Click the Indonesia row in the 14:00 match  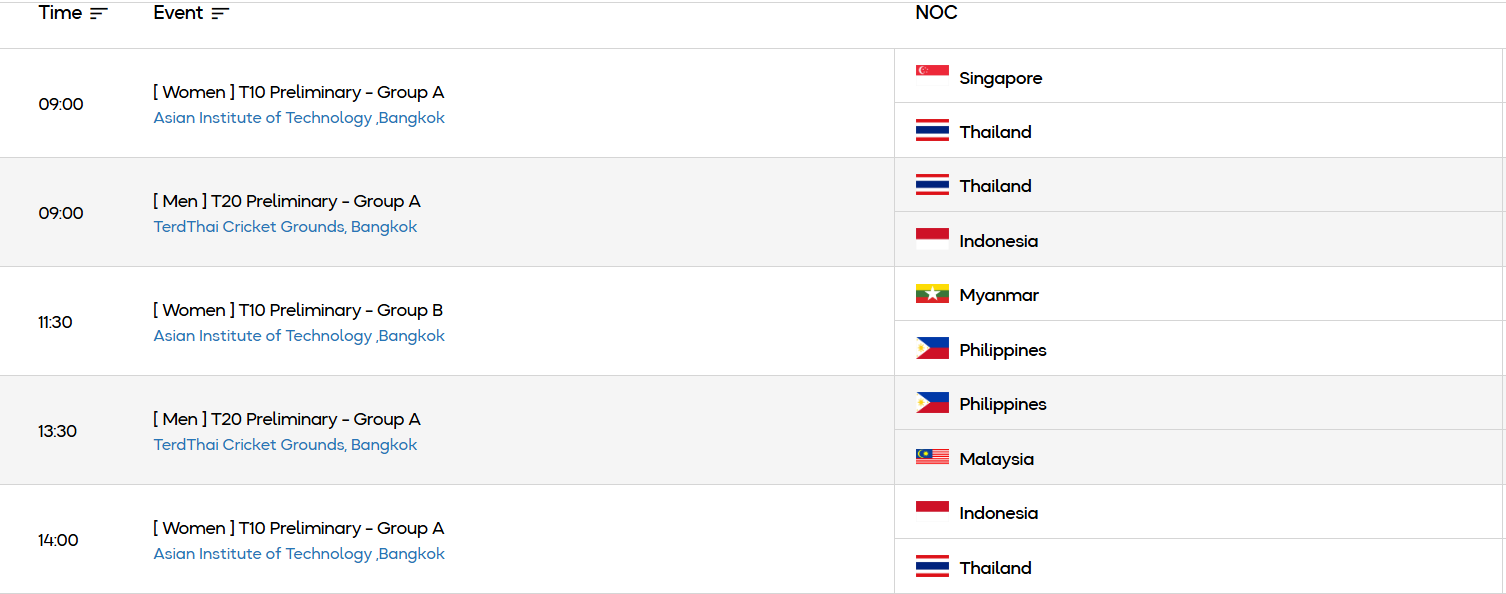998,512
